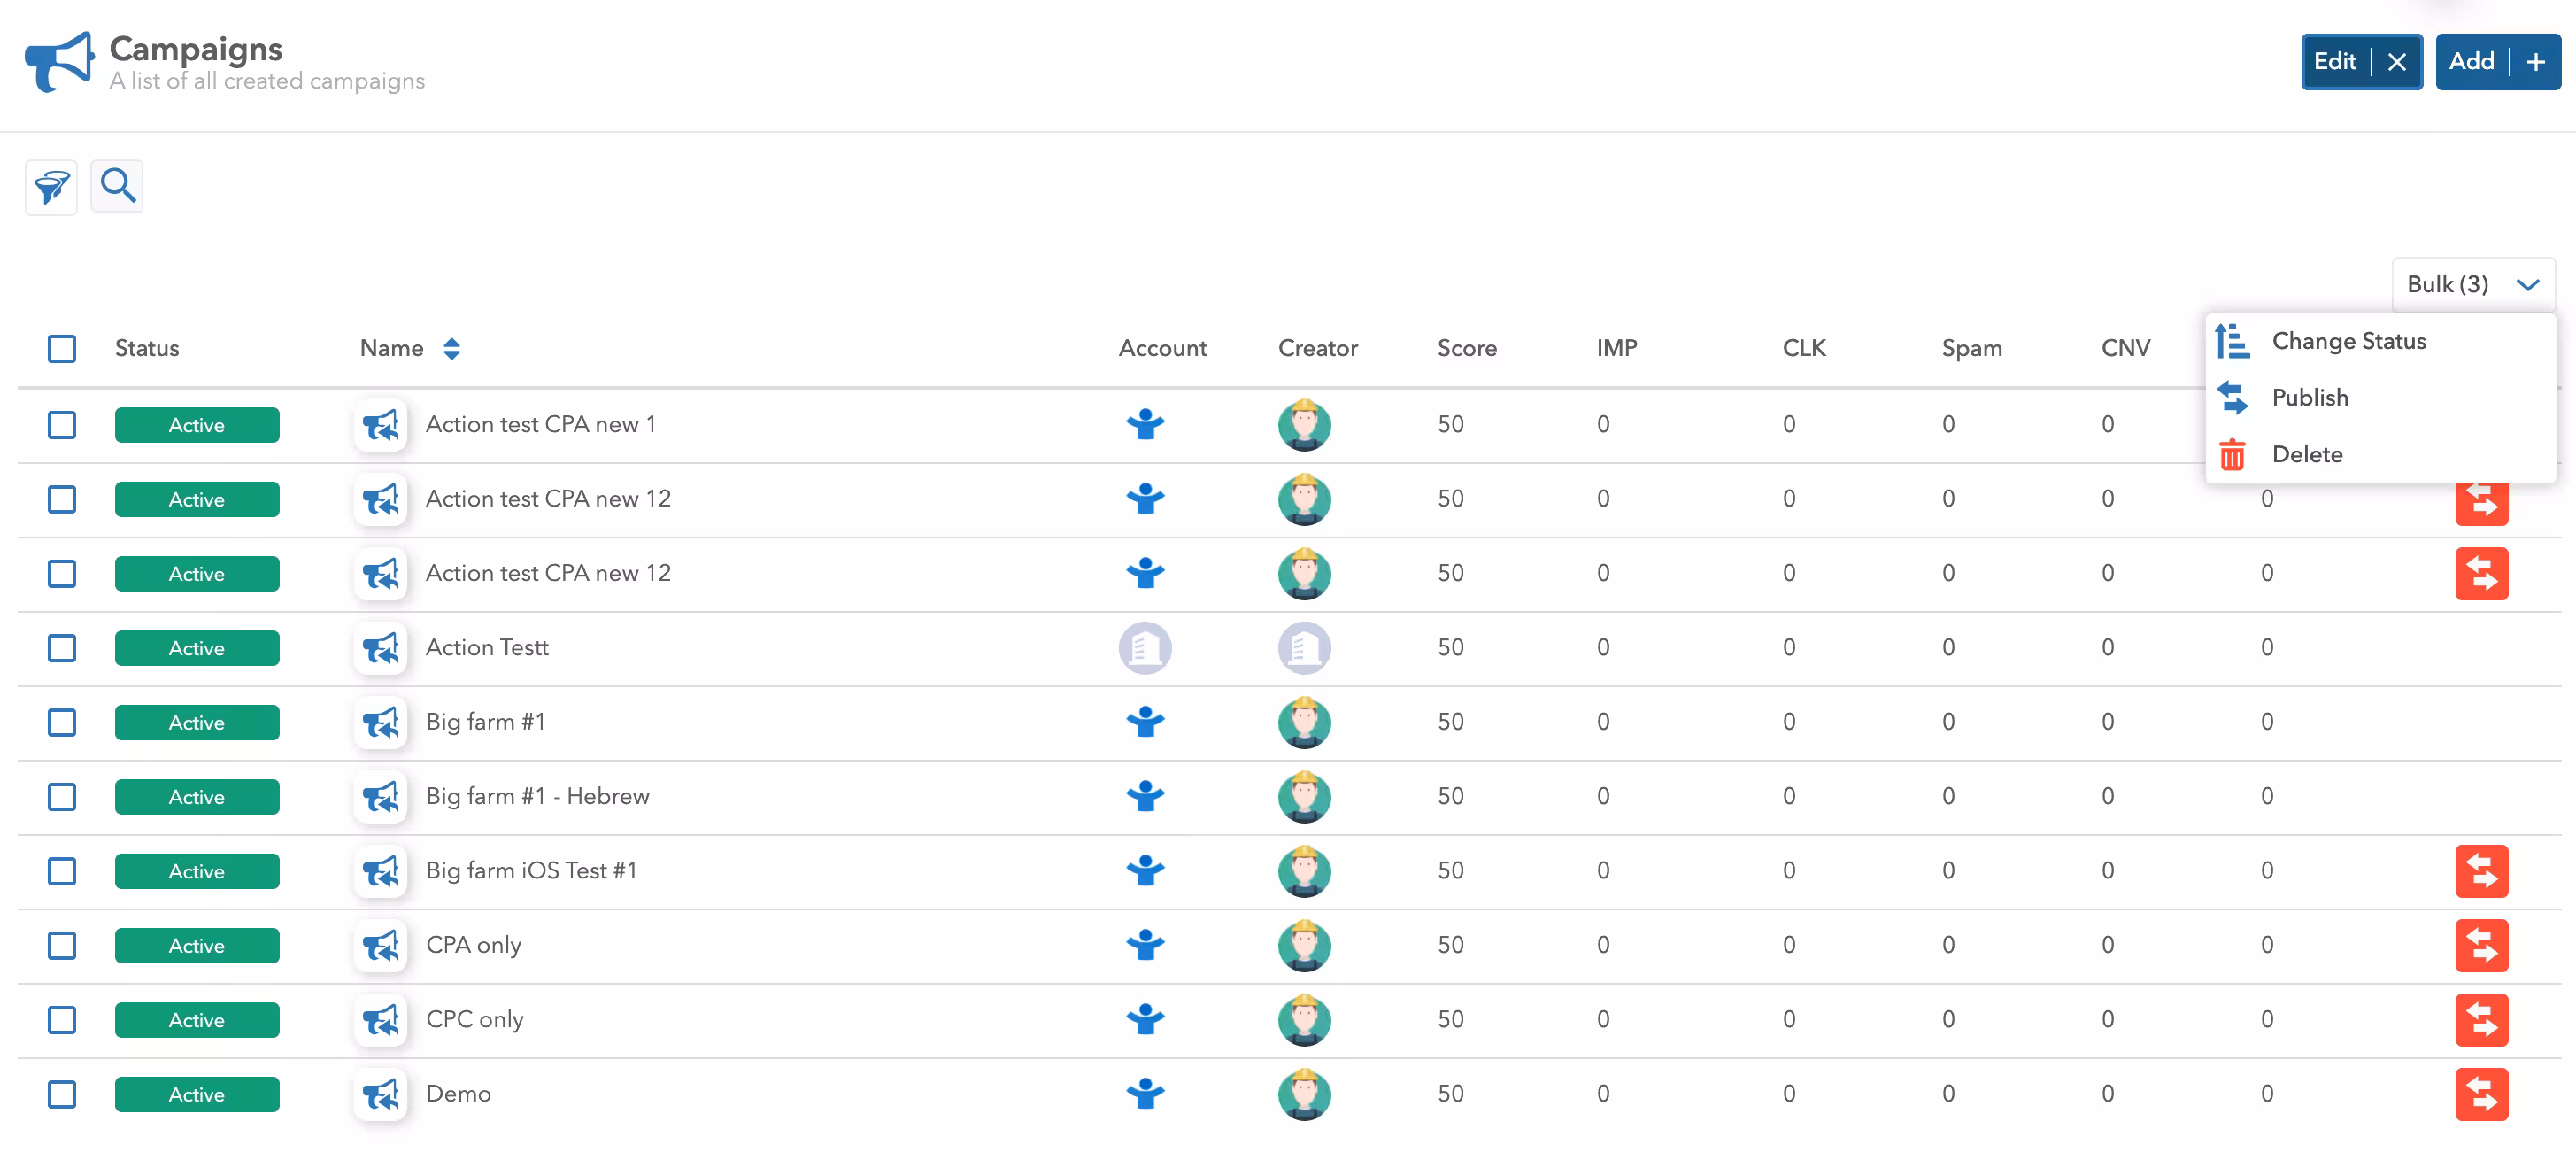Click the Campaigns megaphone header icon
Screen dimensions: 2576x1160
pos(59,62)
